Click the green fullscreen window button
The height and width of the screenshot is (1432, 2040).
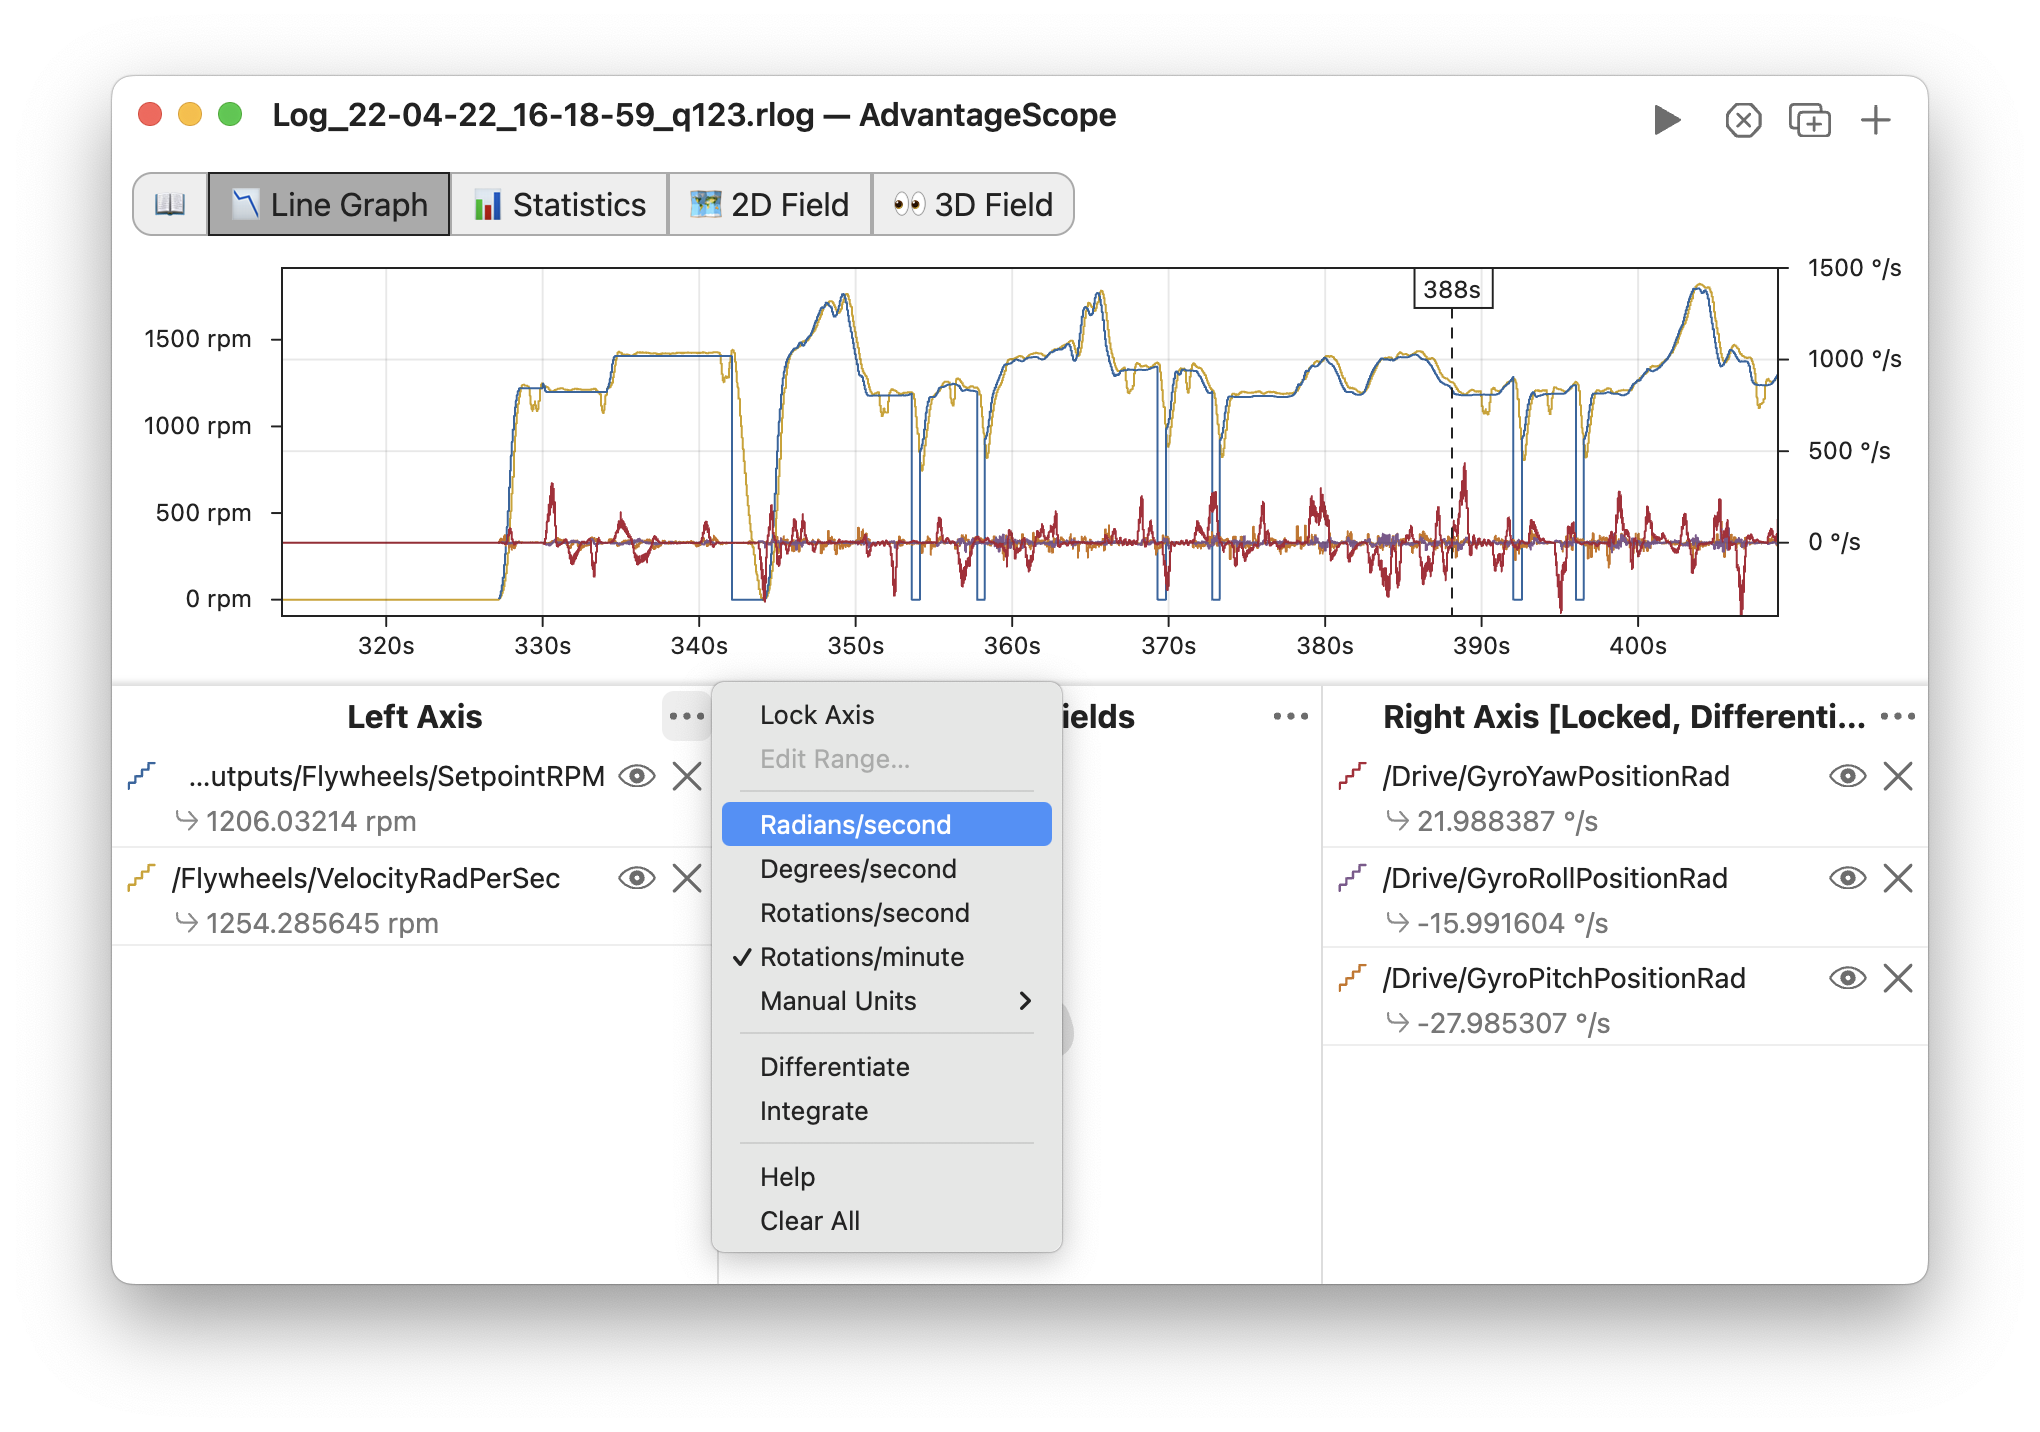click(x=230, y=115)
